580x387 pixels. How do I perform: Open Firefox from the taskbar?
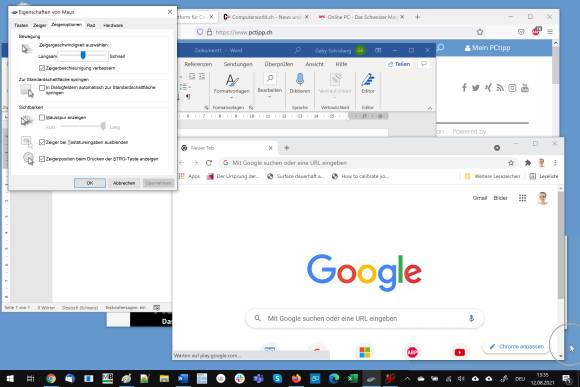click(296, 378)
